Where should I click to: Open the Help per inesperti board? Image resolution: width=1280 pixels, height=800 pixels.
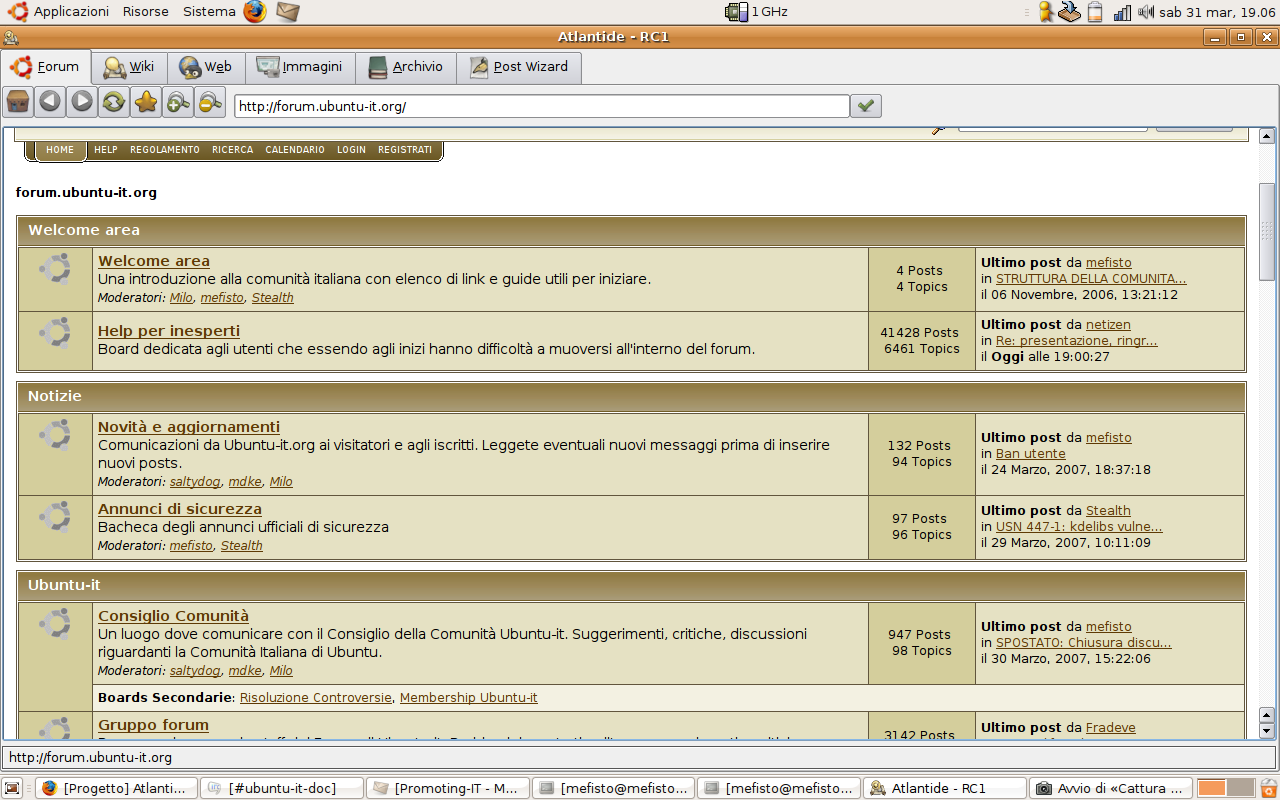click(169, 331)
